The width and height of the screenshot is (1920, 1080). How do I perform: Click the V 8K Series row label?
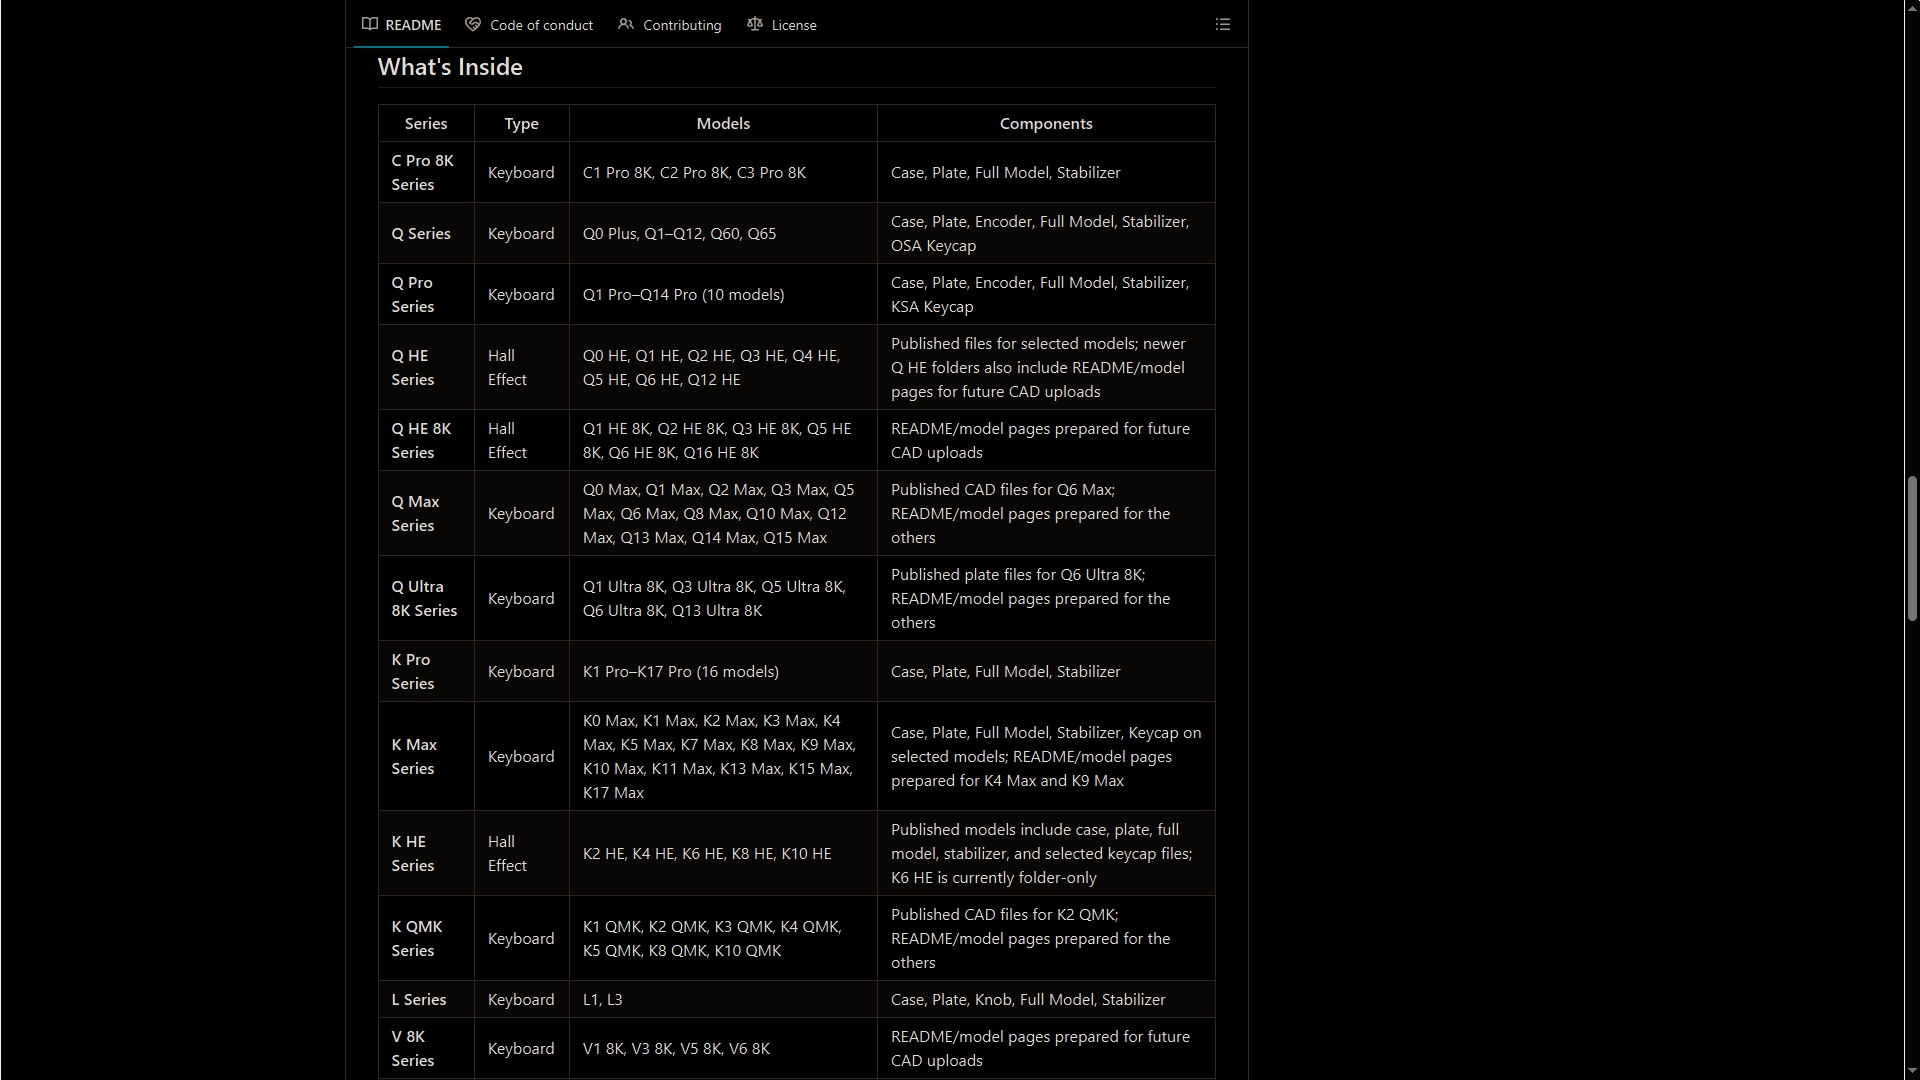413,1048
